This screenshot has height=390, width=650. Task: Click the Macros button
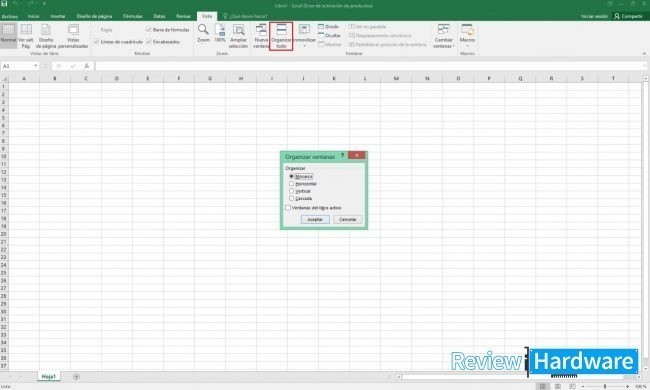467,36
